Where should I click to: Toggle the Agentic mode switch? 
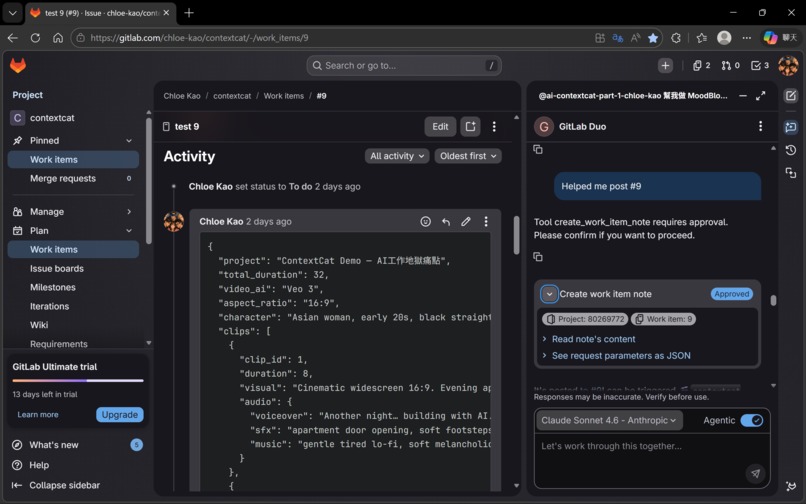pyautogui.click(x=752, y=420)
